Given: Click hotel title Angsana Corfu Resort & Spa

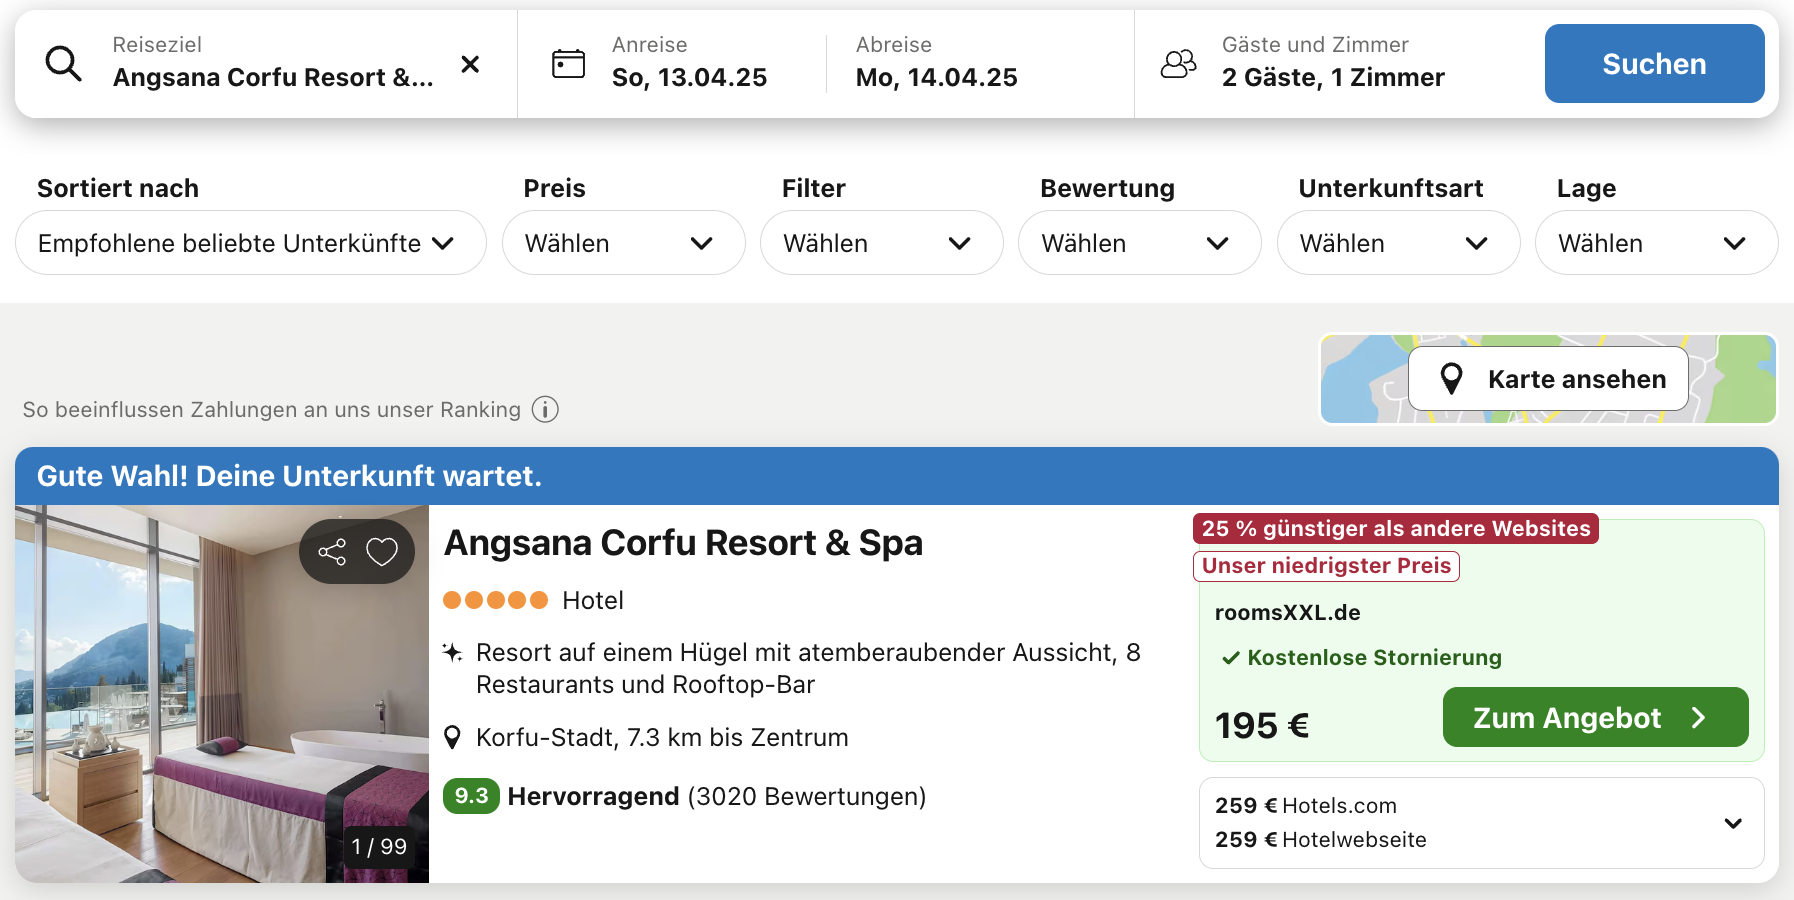Looking at the screenshot, I should (x=683, y=543).
